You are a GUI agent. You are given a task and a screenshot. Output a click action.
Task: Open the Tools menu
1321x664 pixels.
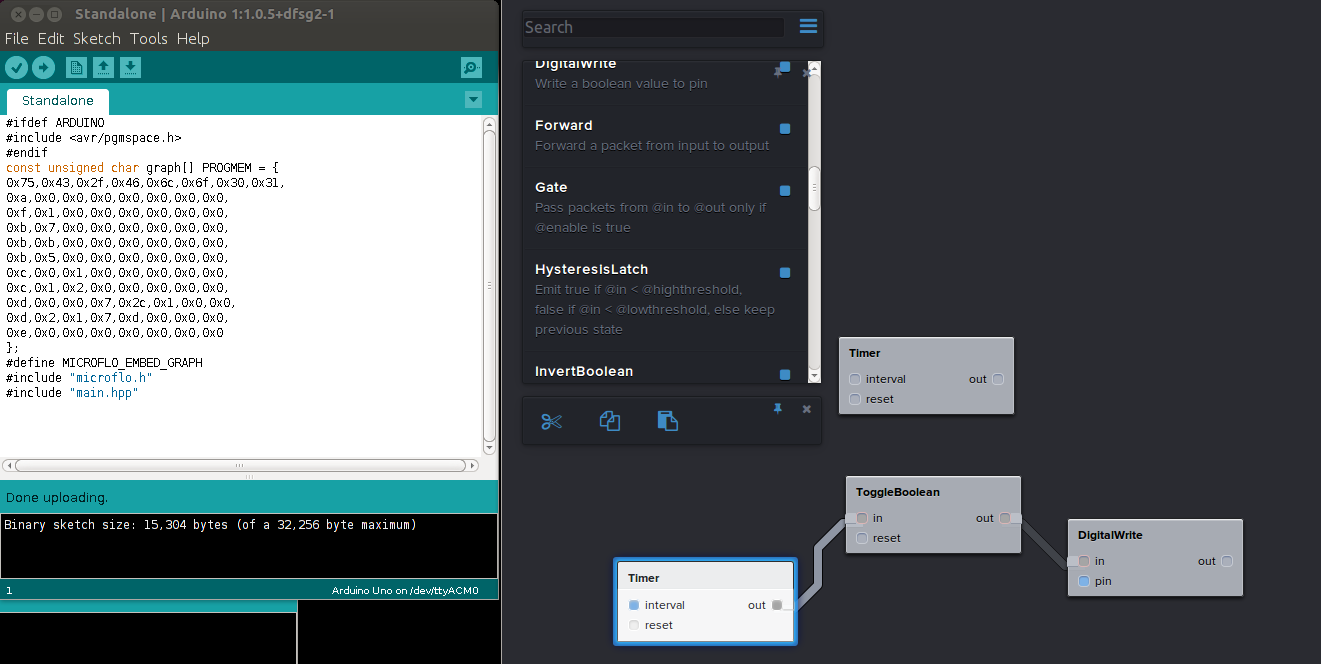(148, 38)
